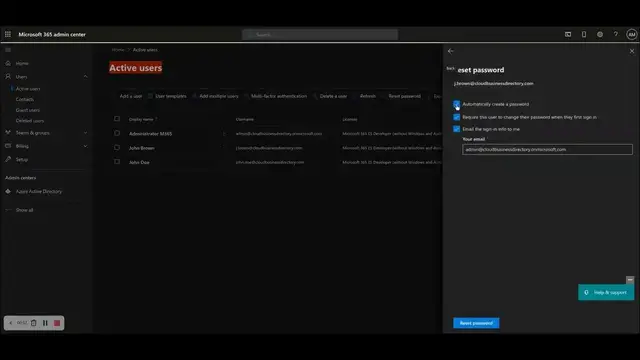This screenshot has height=360, width=640.
Task: Click Multi-factor authentication
Action: point(279,96)
